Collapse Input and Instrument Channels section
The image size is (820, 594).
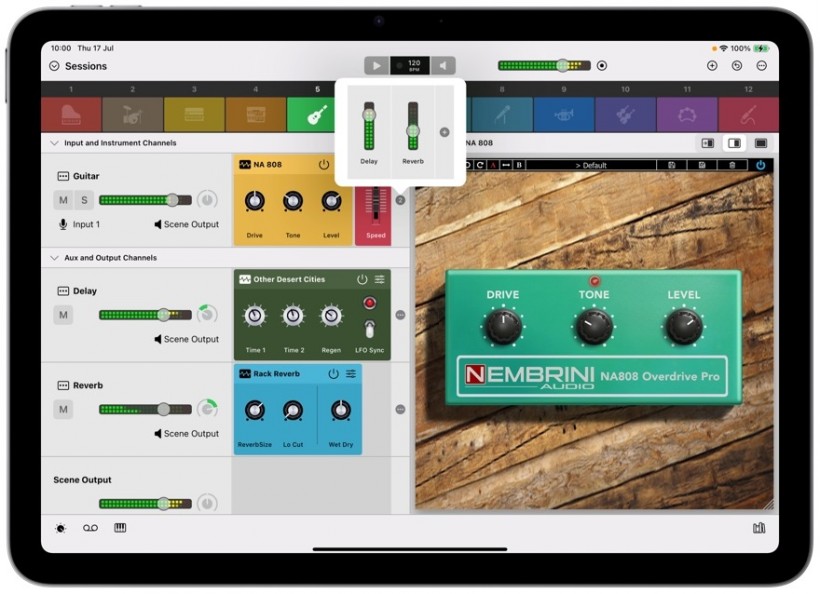[x=54, y=143]
